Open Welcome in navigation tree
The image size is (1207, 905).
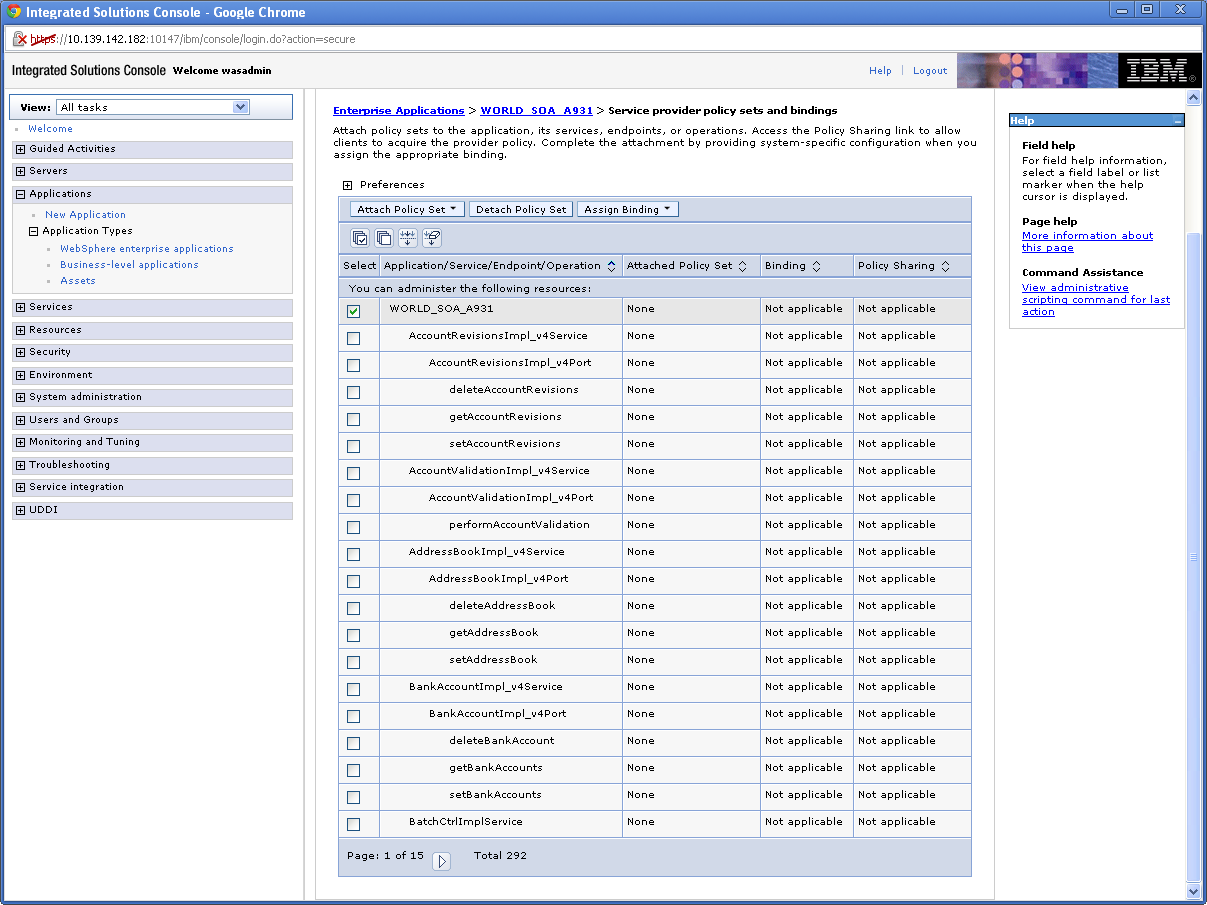click(x=50, y=129)
